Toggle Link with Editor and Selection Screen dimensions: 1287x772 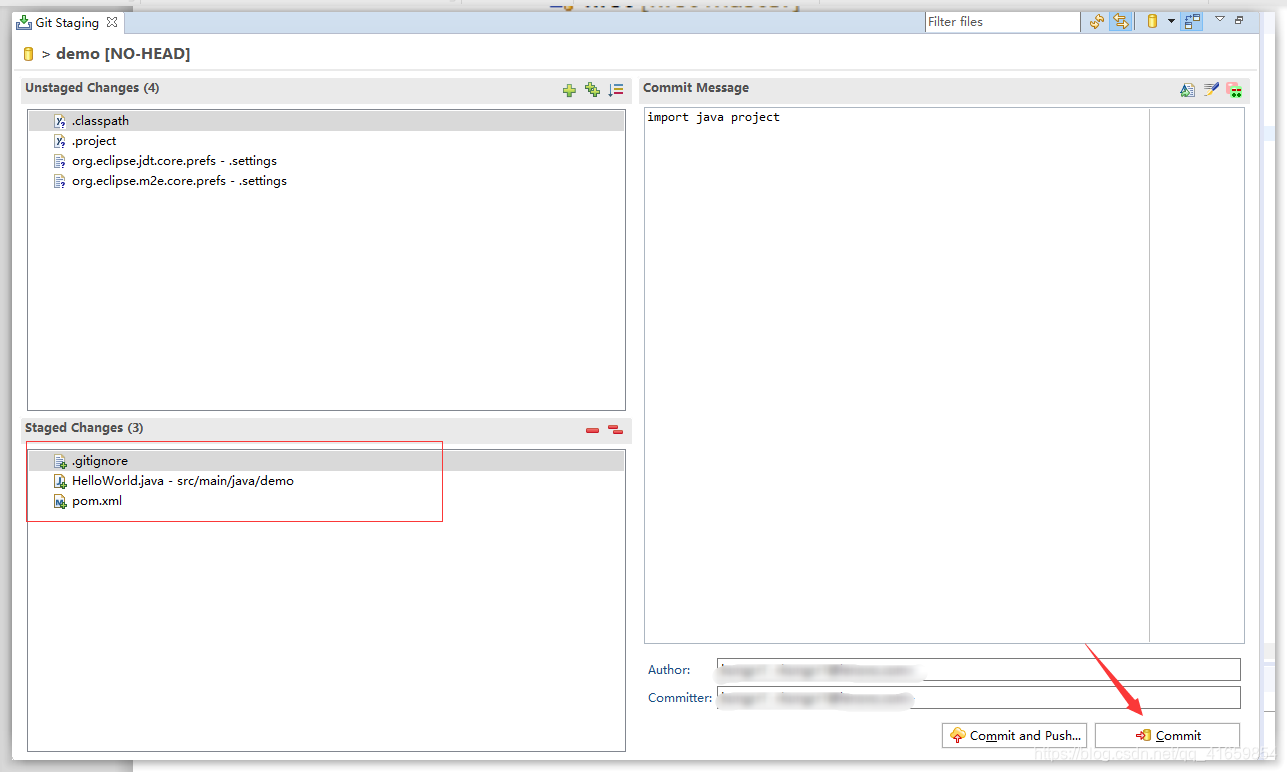[1121, 21]
